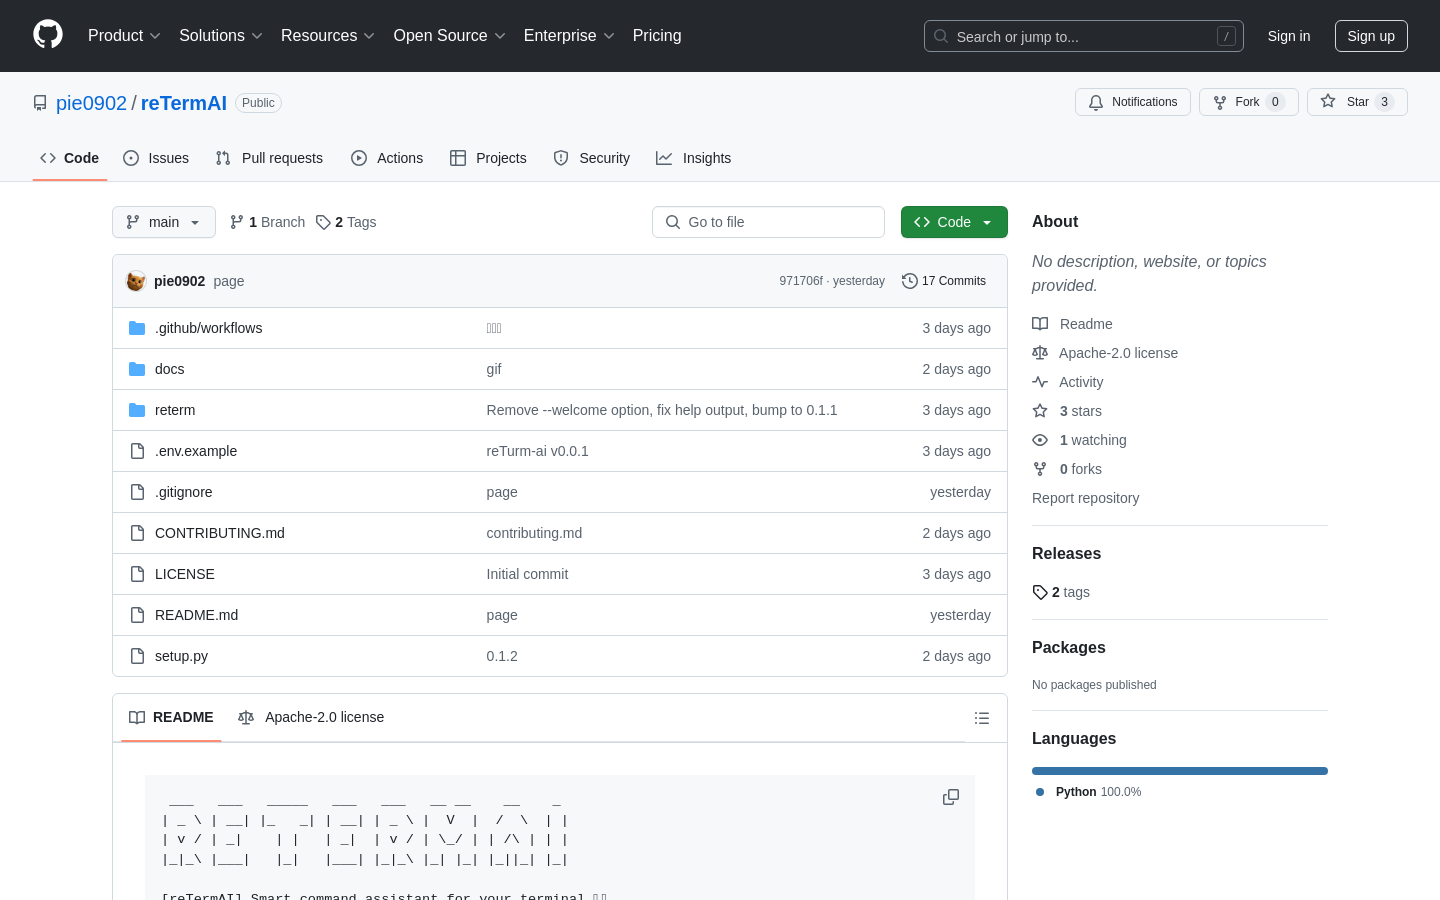Open the LICENSE file

point(185,574)
